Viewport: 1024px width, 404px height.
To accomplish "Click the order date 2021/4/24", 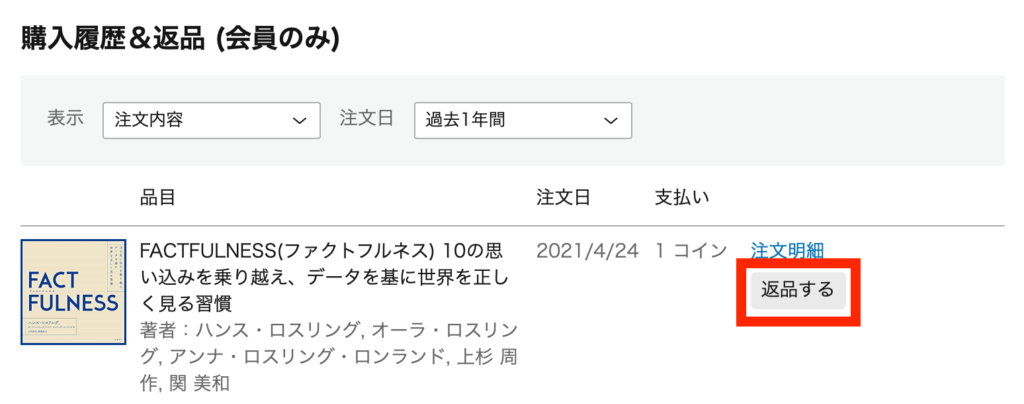I will tap(587, 251).
